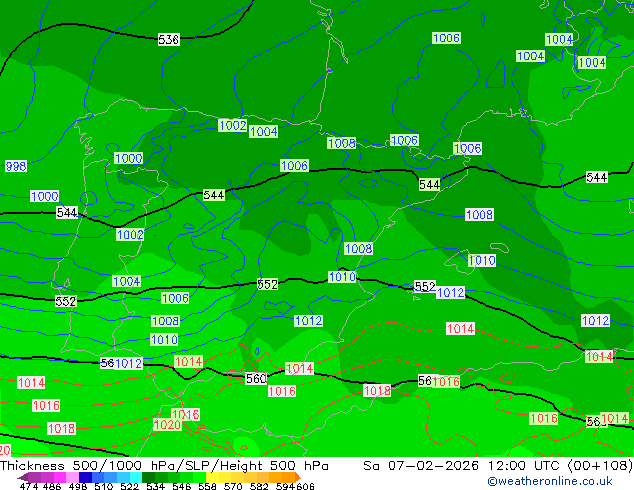Click the dark navy blue legend swatch
634x490 pixels.
point(84,477)
